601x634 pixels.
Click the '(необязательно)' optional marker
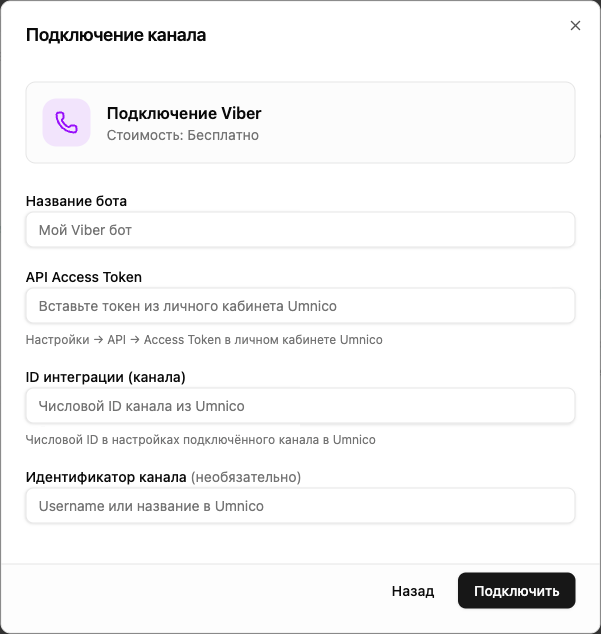(x=246, y=477)
